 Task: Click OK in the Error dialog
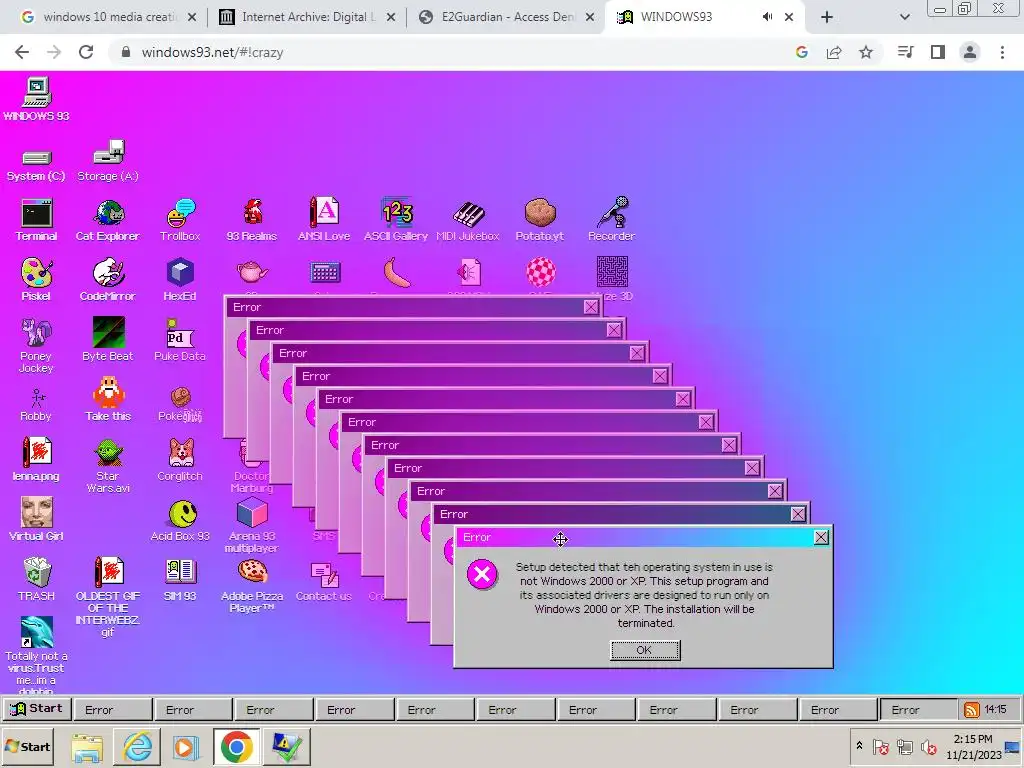(x=645, y=650)
